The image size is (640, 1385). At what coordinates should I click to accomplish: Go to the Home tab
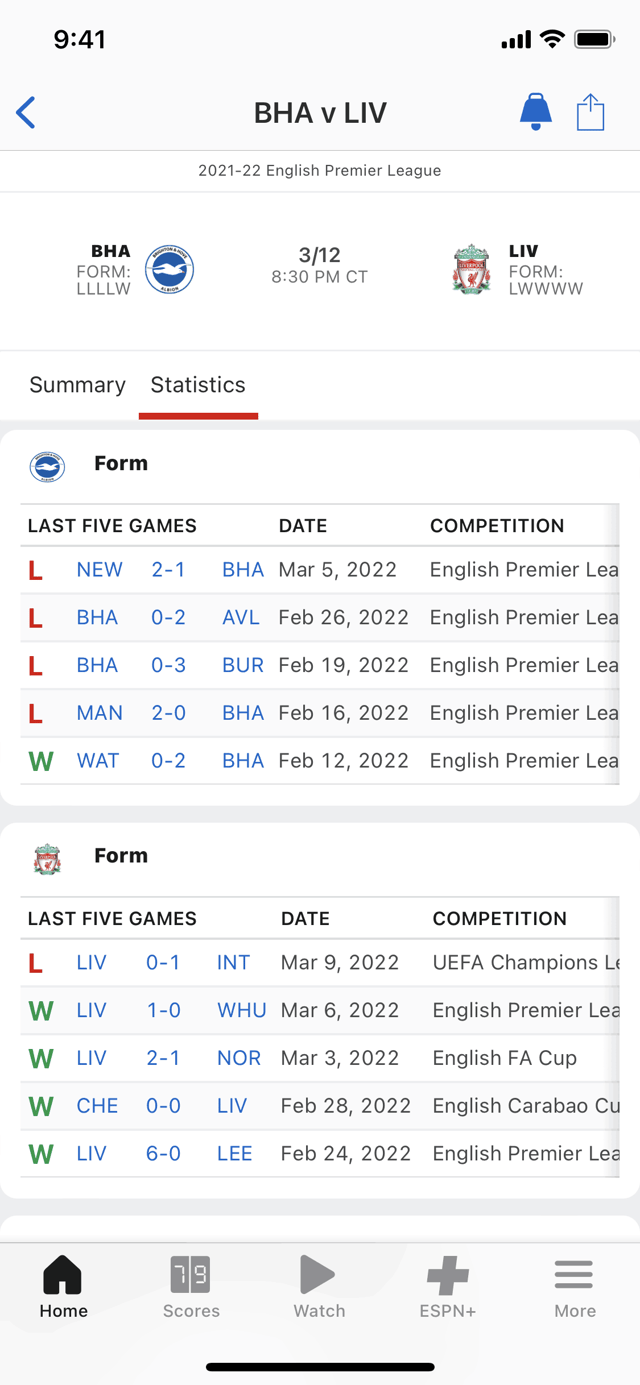[63, 1288]
